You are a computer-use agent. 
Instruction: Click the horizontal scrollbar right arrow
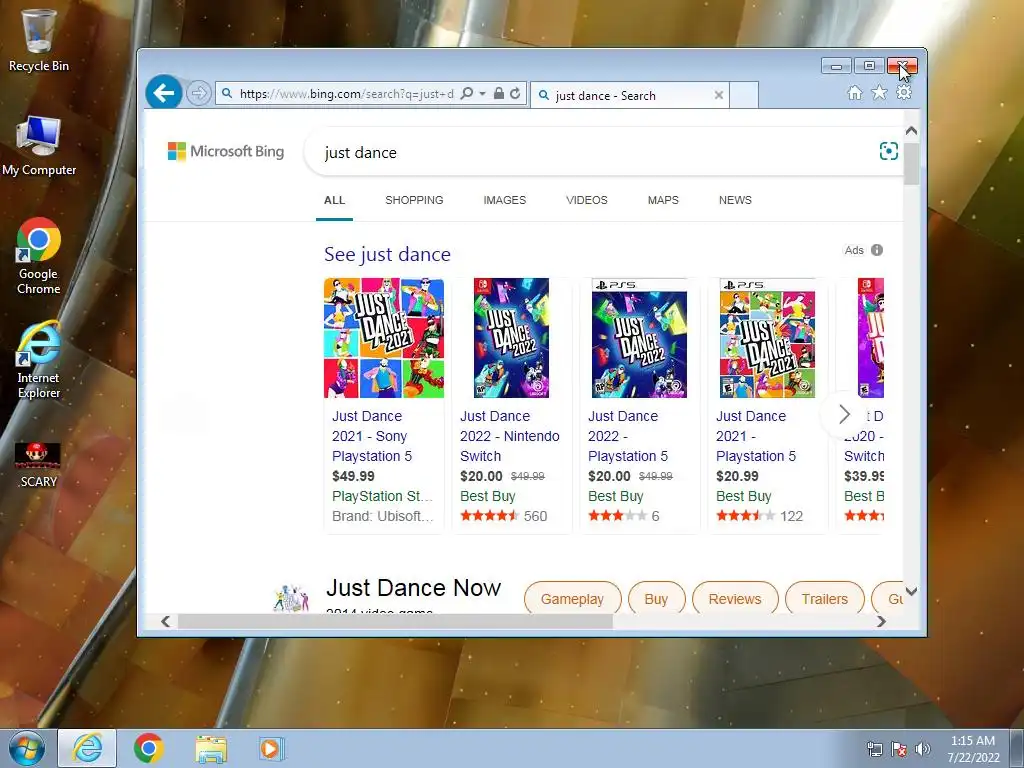pyautogui.click(x=881, y=621)
